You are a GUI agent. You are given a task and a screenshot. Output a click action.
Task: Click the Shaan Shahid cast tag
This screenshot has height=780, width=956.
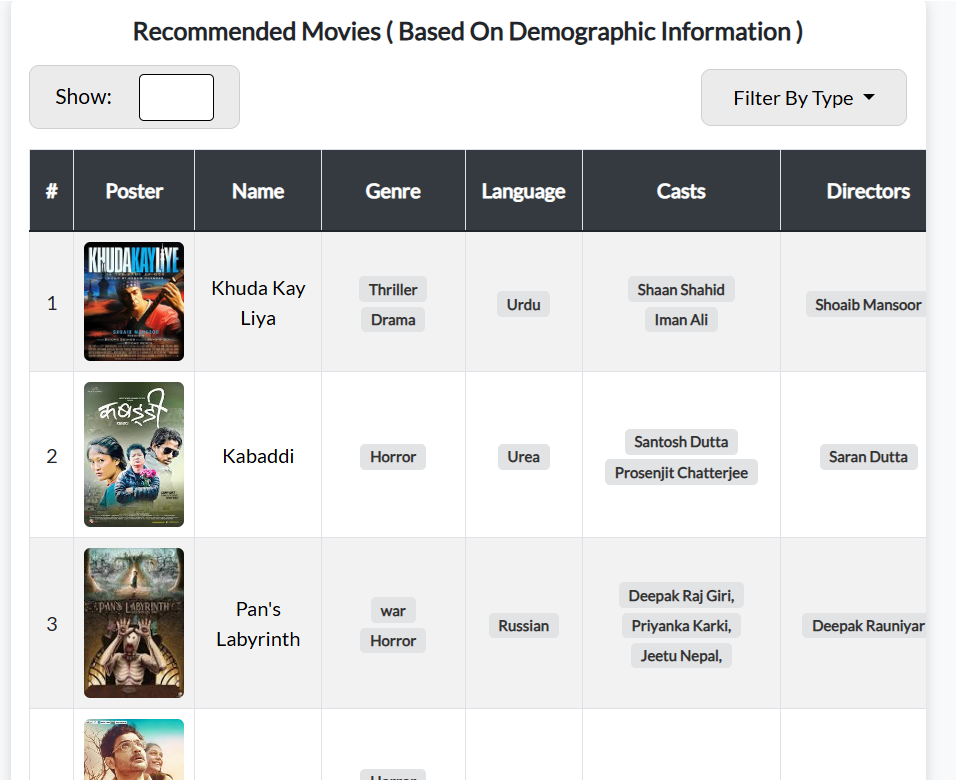tap(681, 289)
